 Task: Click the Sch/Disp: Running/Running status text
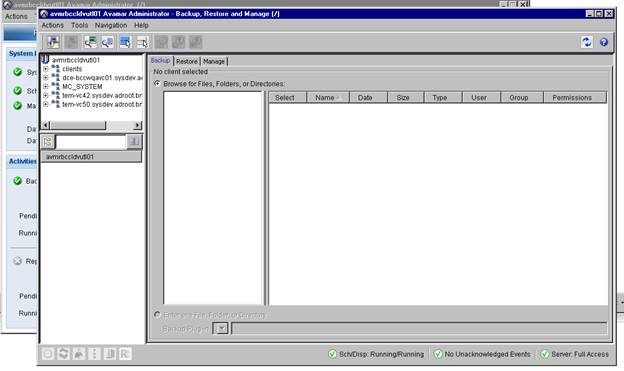point(381,354)
